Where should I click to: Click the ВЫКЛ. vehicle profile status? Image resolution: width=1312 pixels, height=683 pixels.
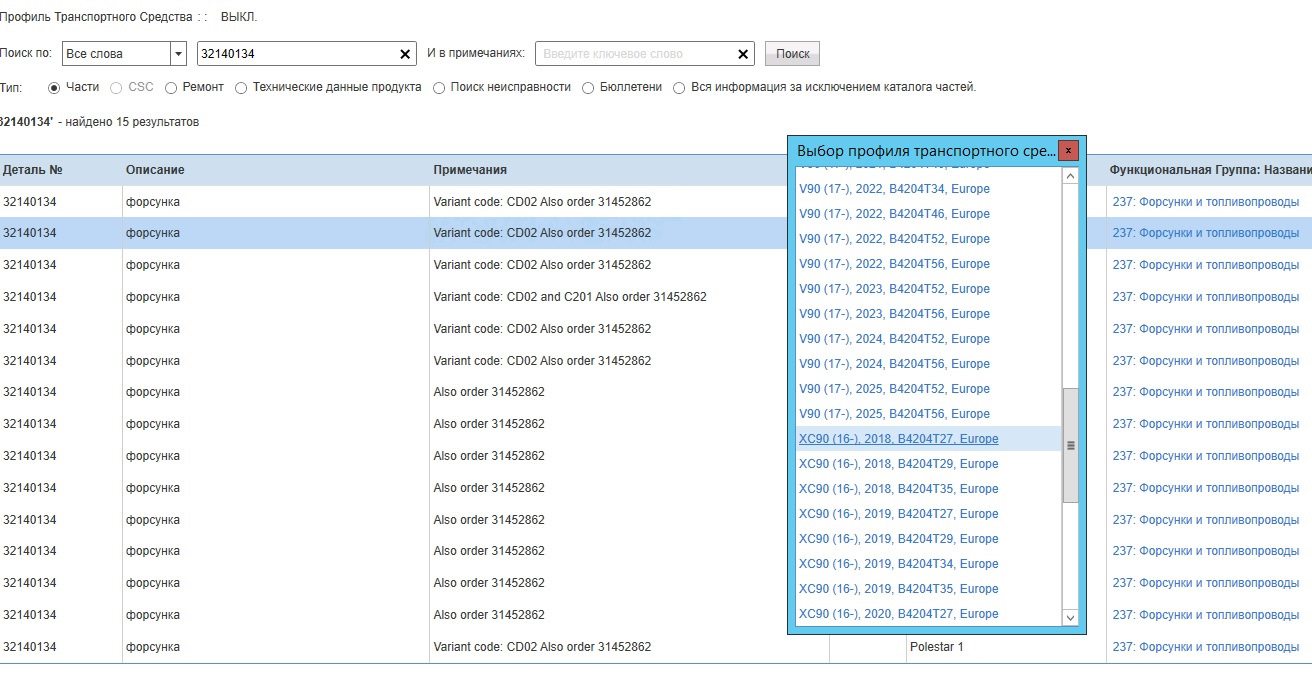[x=238, y=17]
